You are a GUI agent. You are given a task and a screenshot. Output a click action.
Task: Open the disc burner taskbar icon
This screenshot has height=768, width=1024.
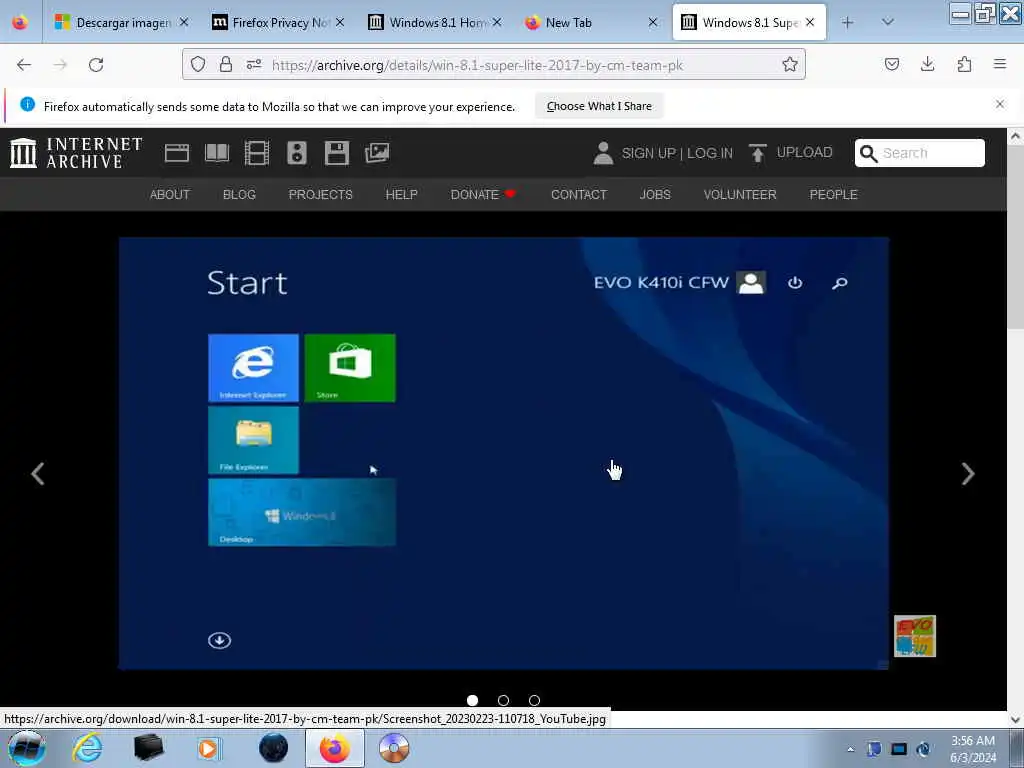[394, 748]
